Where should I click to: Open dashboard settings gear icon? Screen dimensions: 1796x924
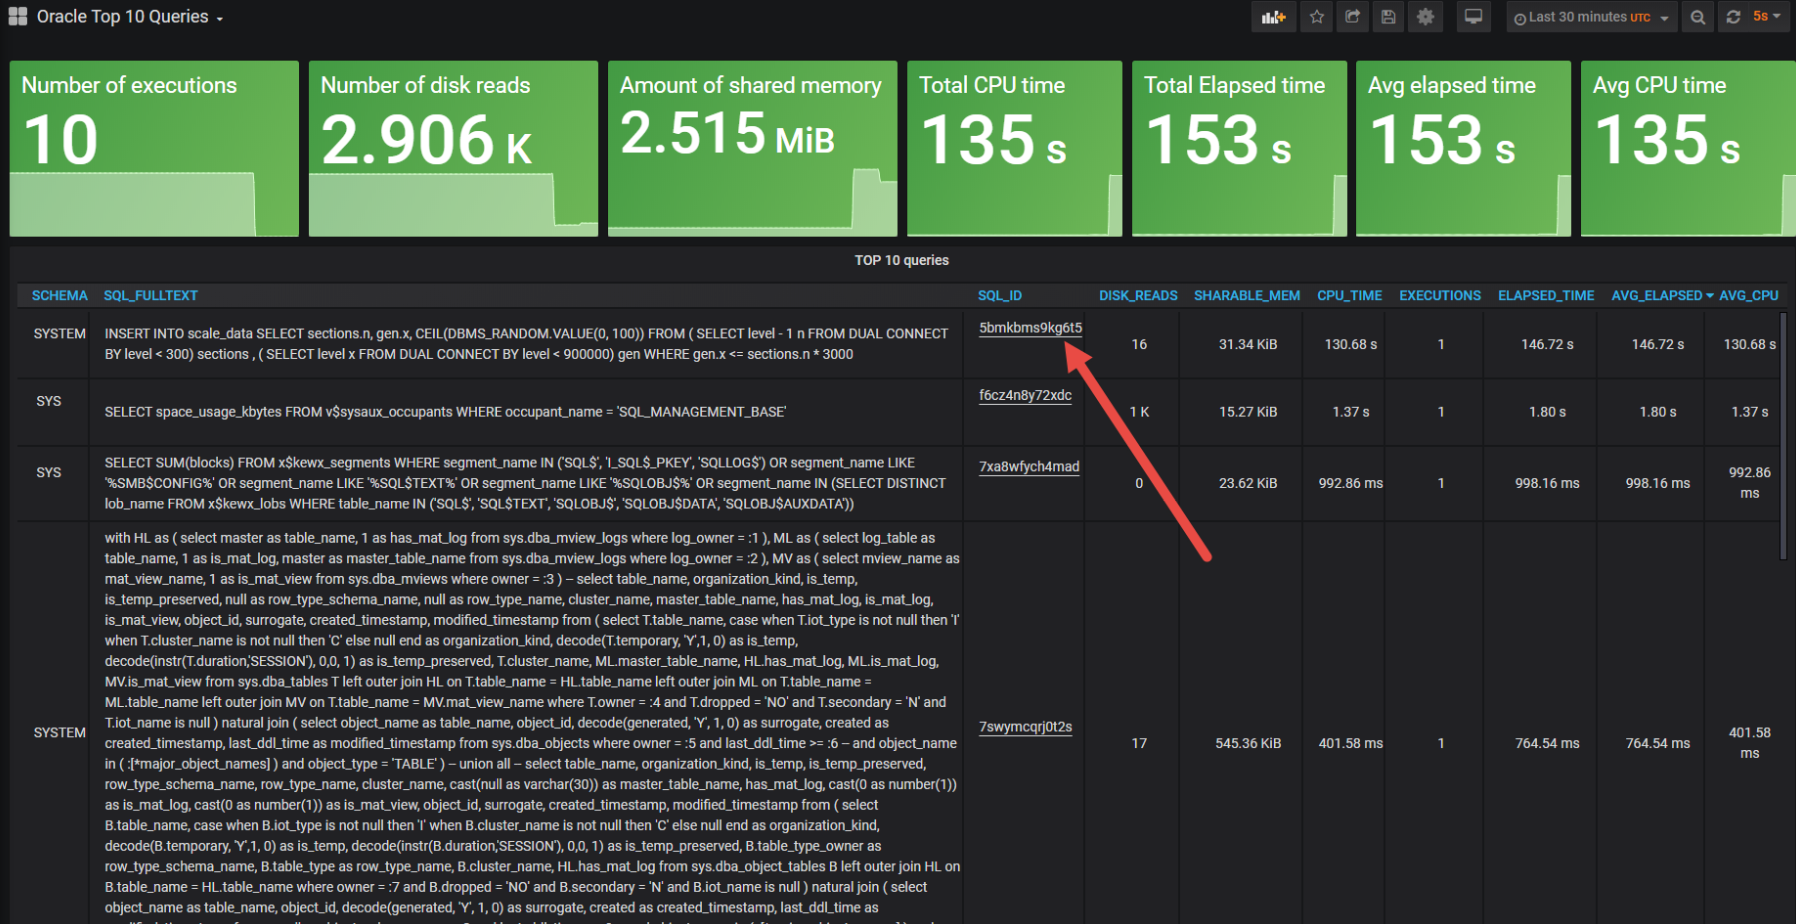click(x=1425, y=17)
